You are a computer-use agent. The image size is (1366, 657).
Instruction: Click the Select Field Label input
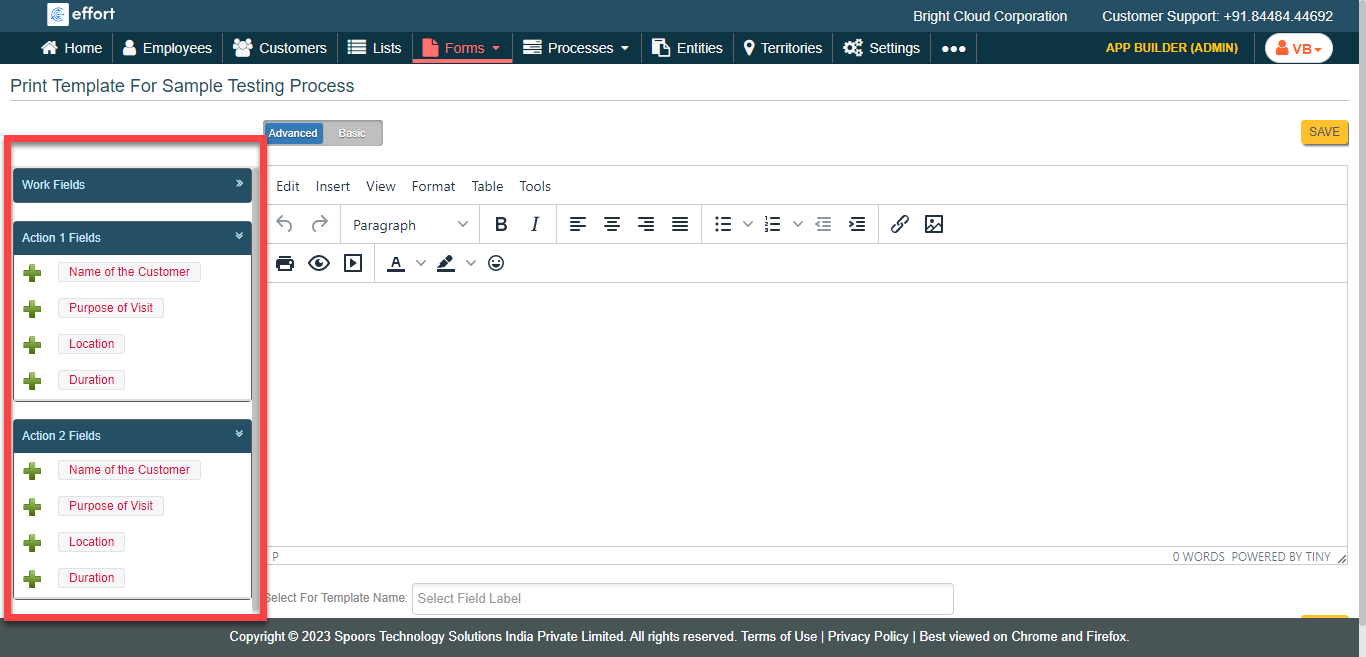tap(682, 599)
